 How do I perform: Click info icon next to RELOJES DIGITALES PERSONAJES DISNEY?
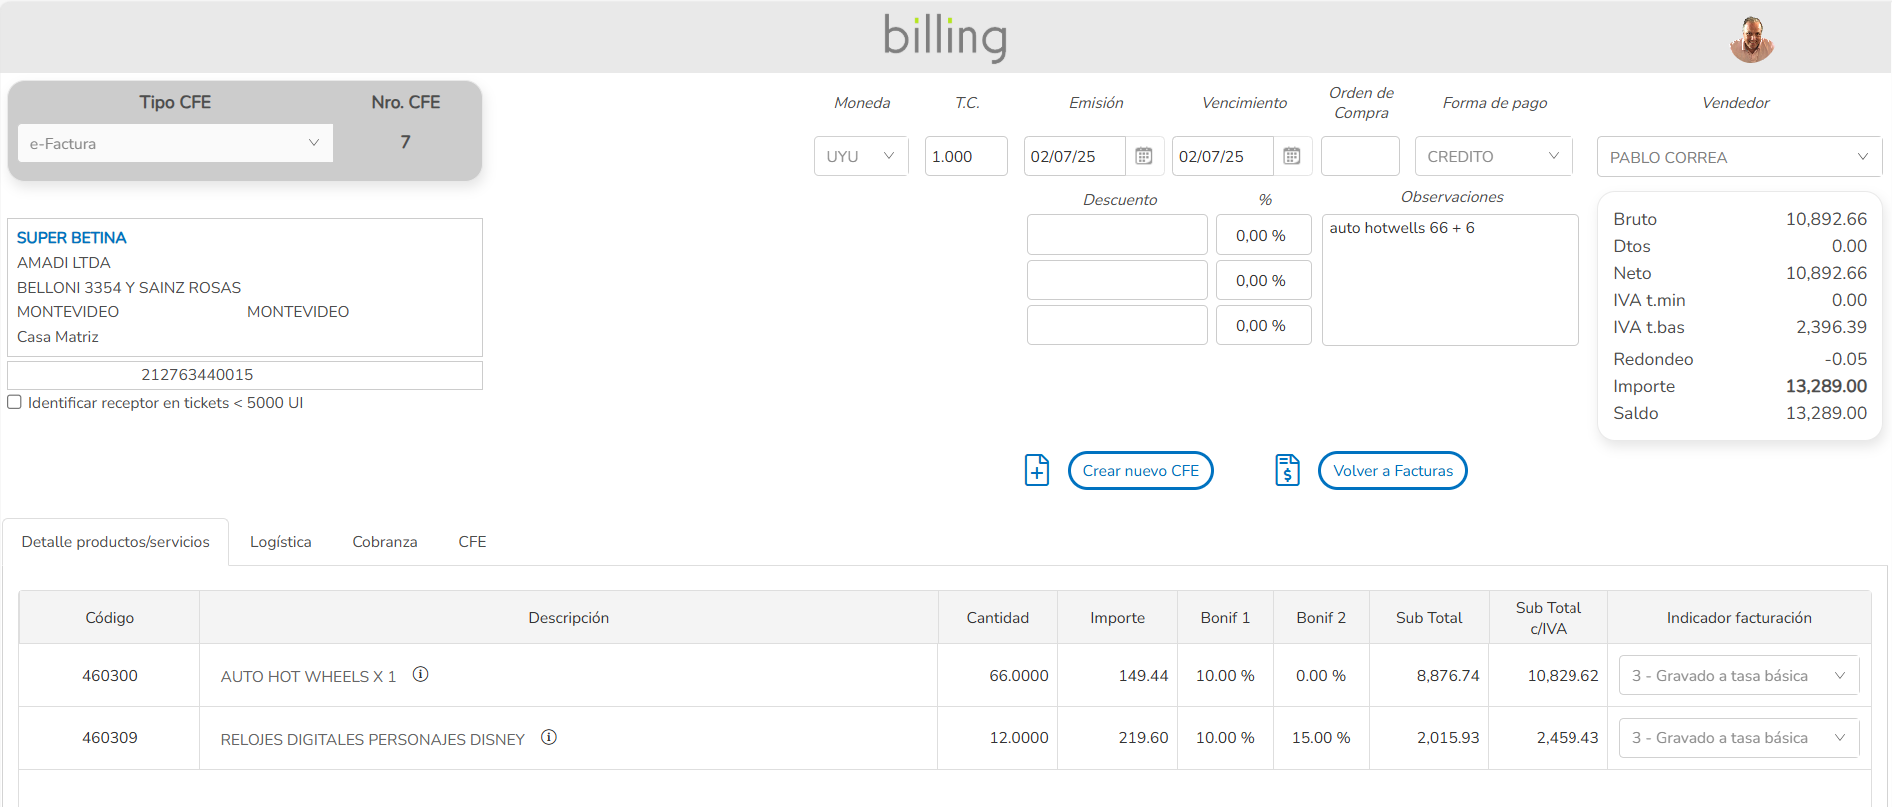click(x=549, y=738)
